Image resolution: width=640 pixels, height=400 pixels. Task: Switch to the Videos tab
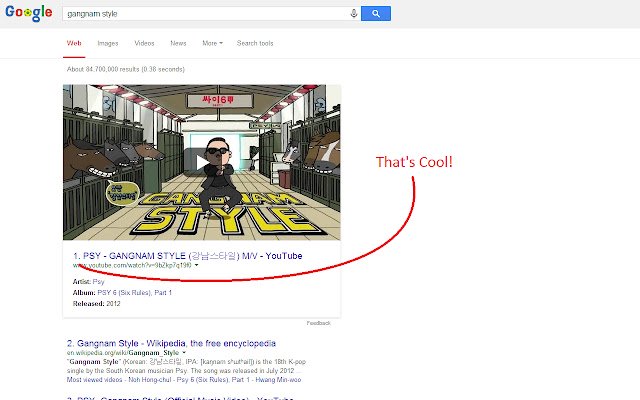coord(144,43)
